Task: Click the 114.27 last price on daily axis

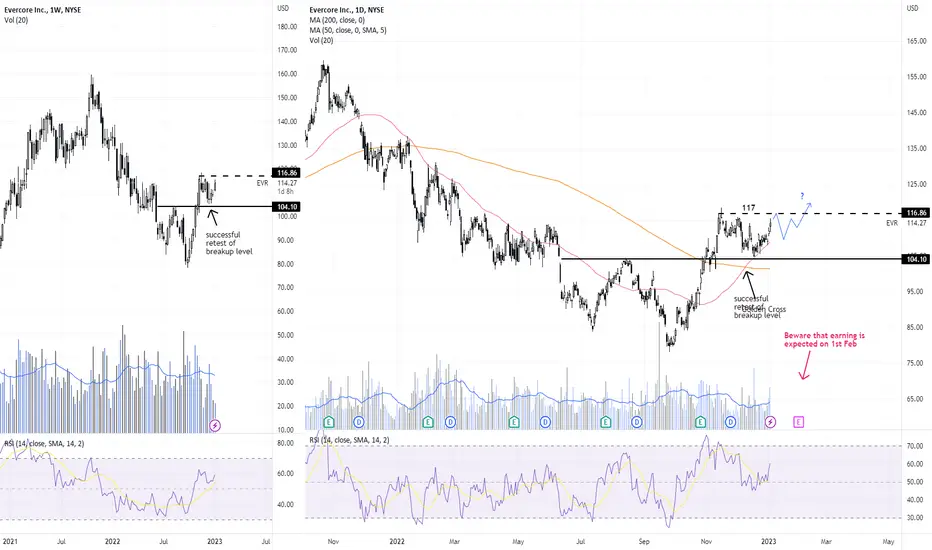Action: [917, 223]
